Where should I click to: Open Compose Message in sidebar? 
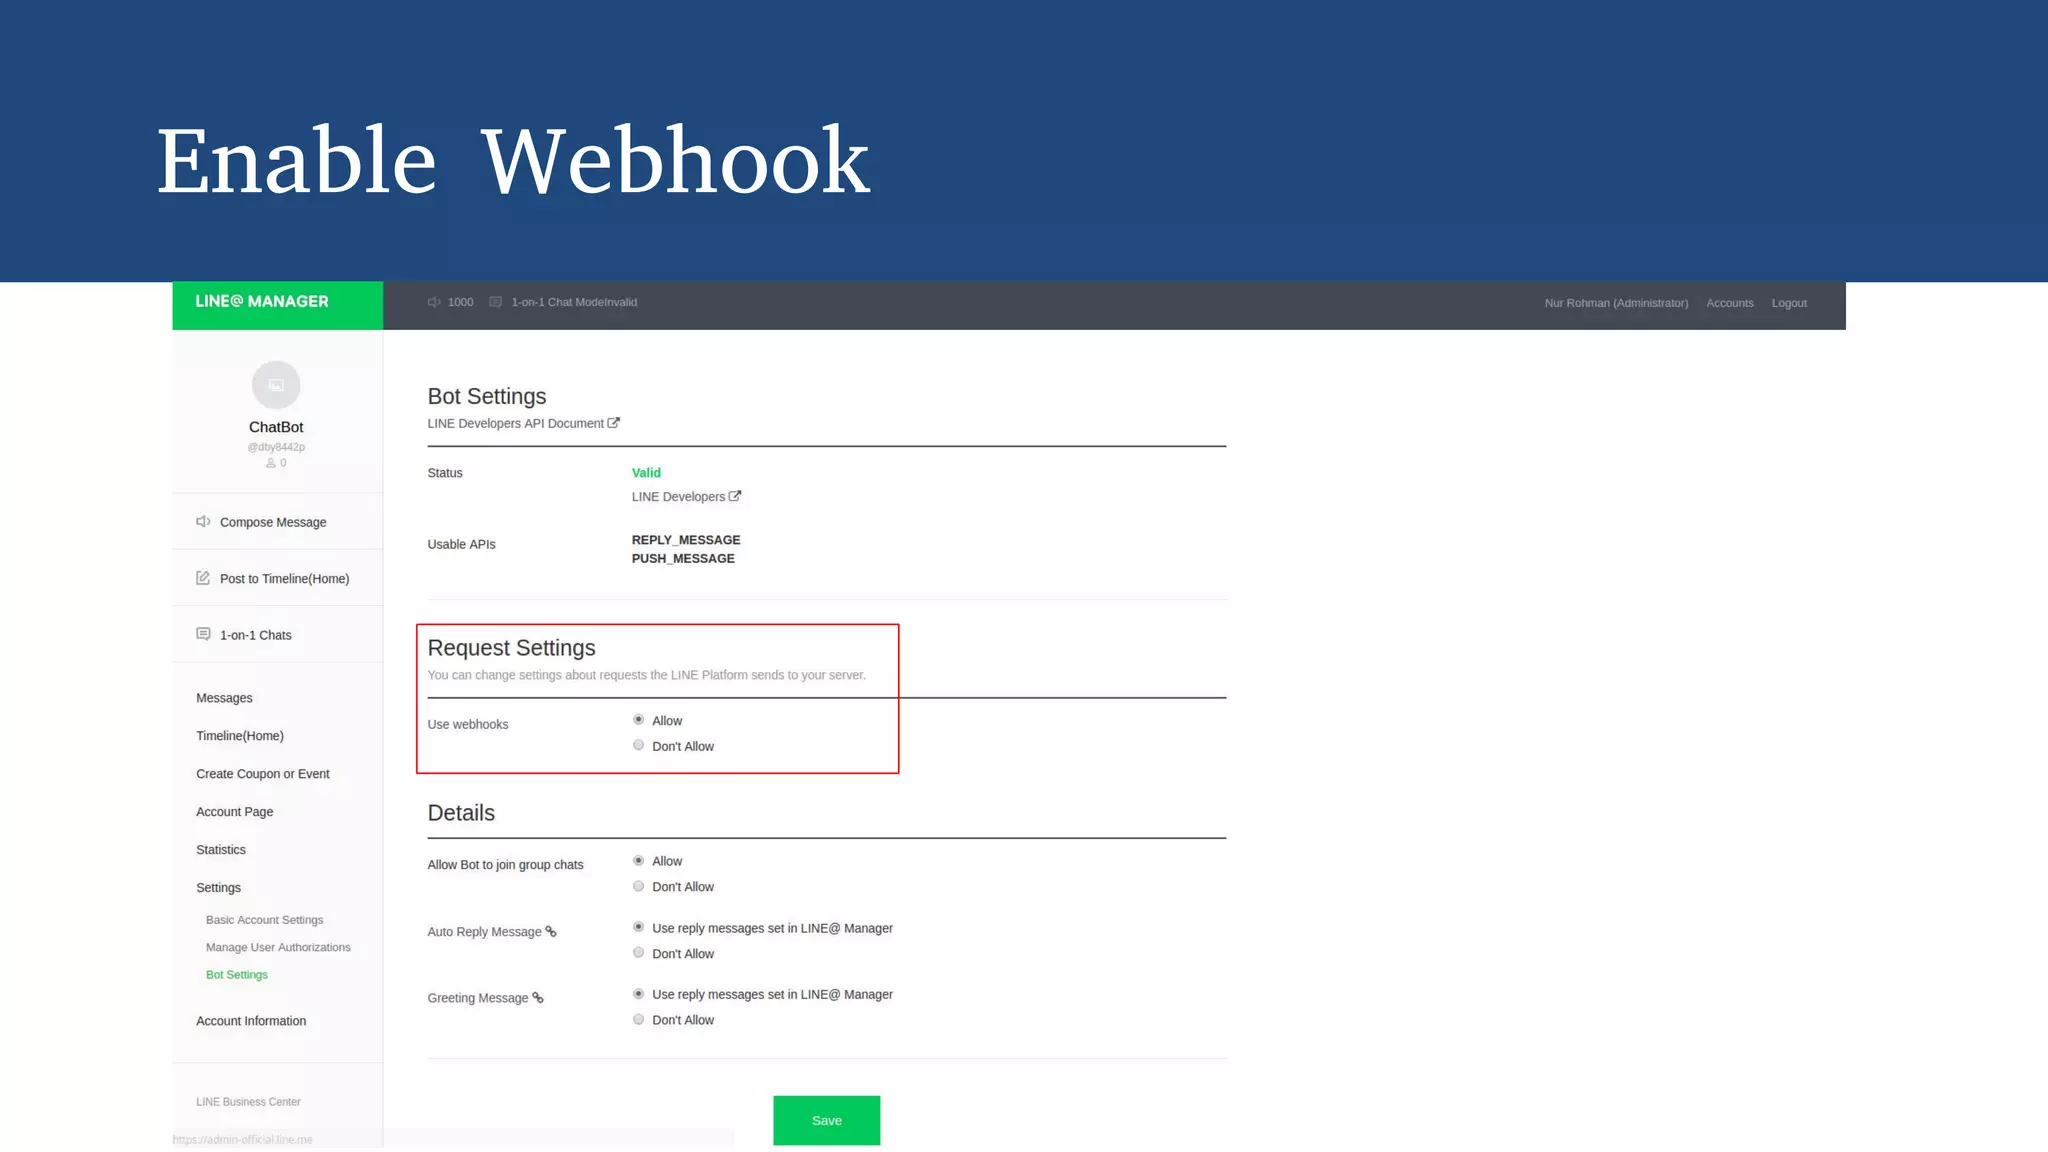pos(273,522)
